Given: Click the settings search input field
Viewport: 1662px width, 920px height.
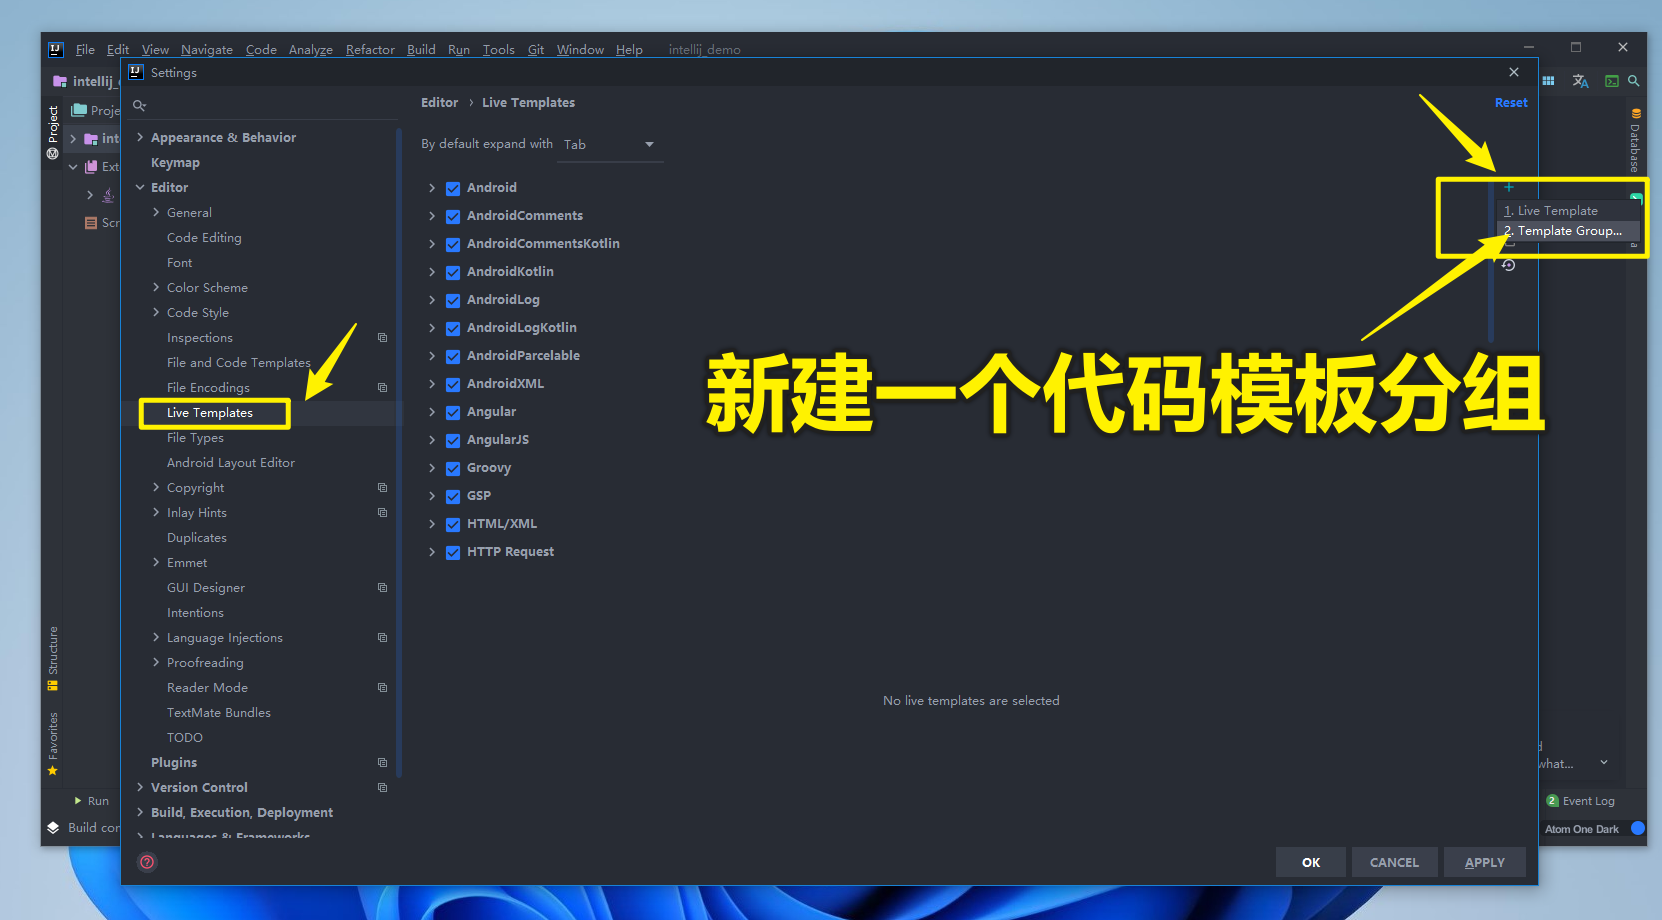Looking at the screenshot, I should (x=262, y=105).
